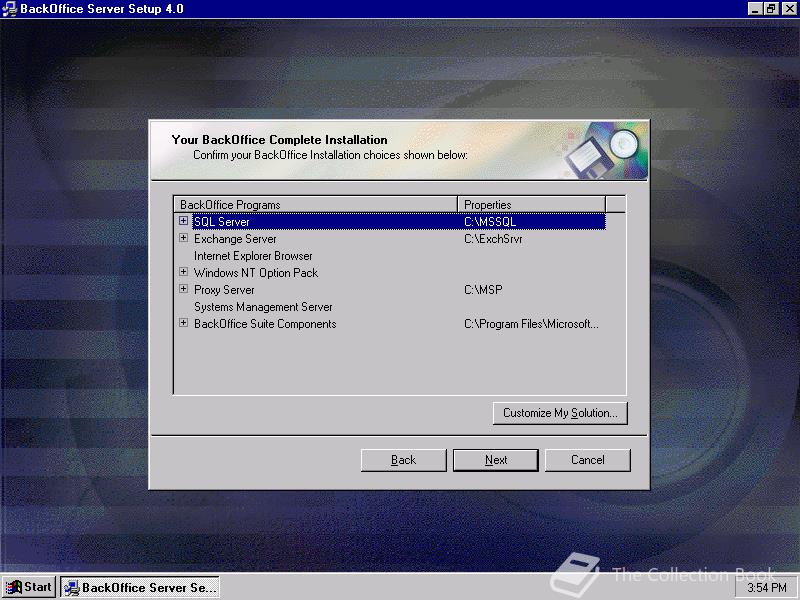Screen dimensions: 800x600
Task: Select Internet Explorer Browser entry
Action: point(253,256)
